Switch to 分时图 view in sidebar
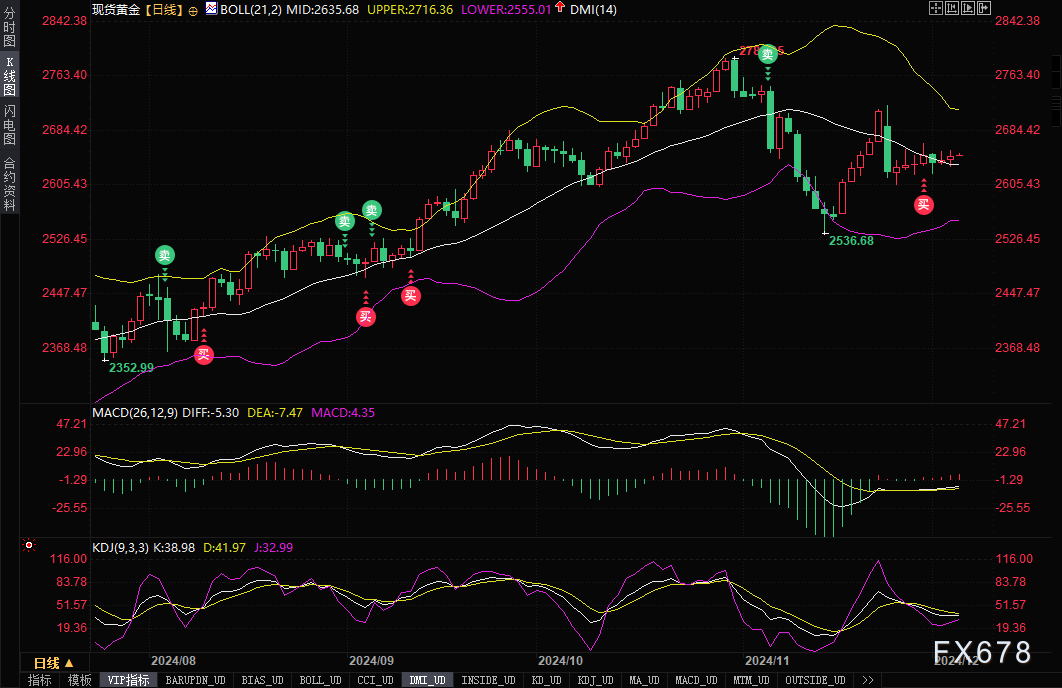 9,27
